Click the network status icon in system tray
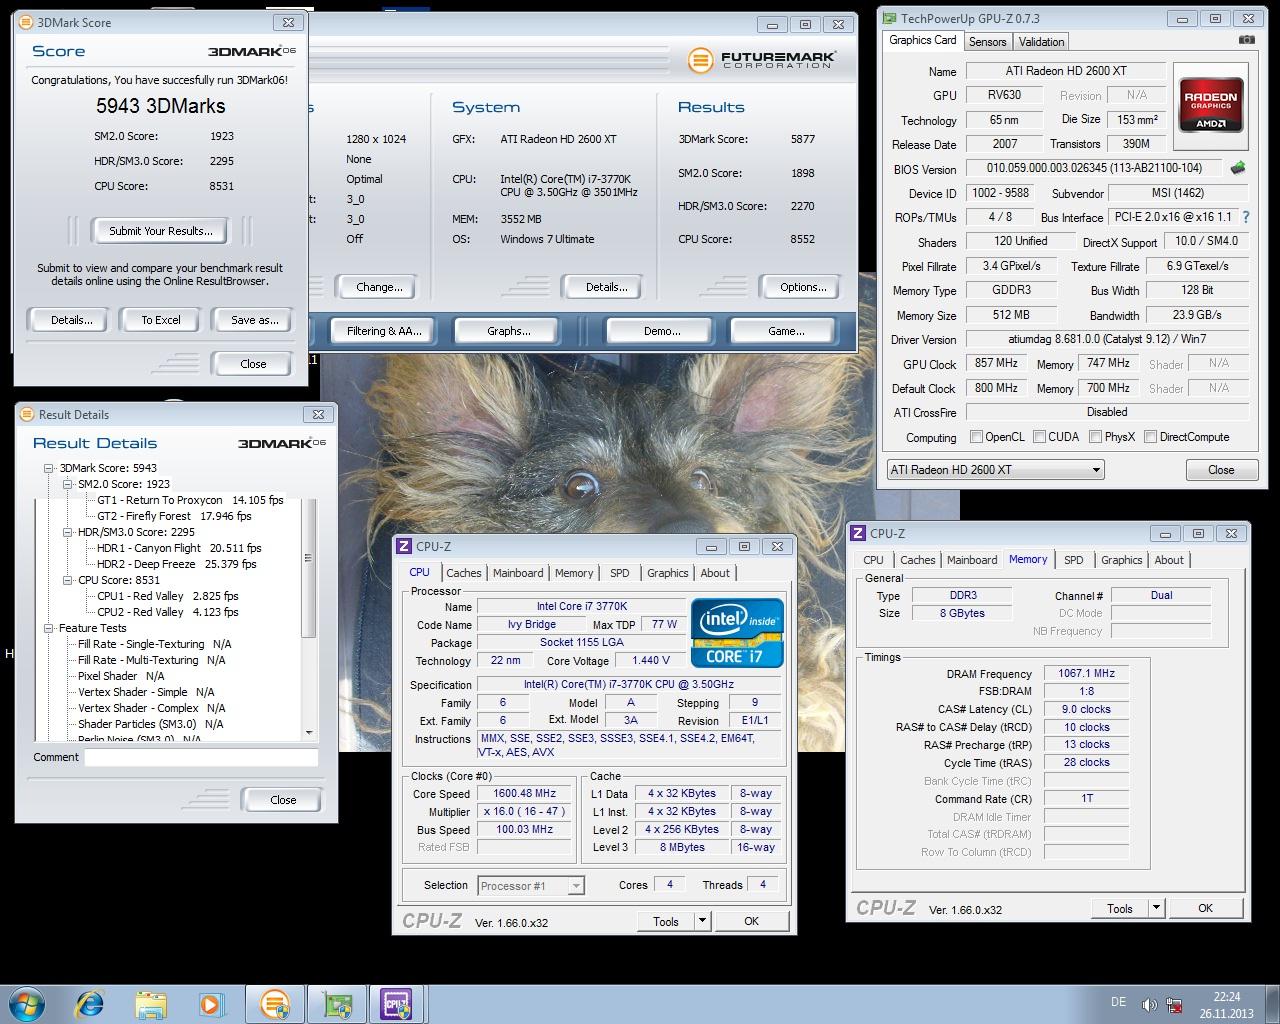 [1174, 1005]
